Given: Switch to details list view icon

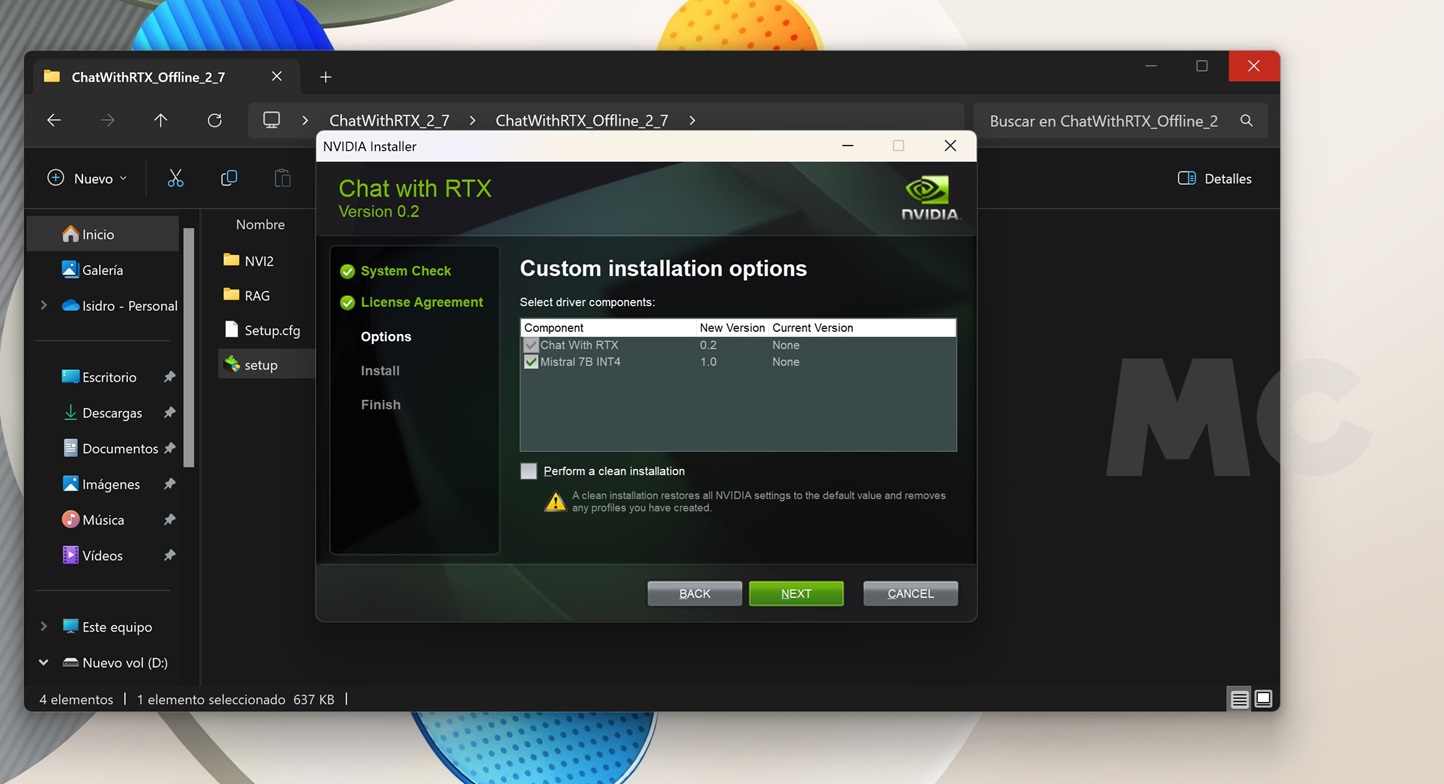Looking at the screenshot, I should pos(1239,699).
